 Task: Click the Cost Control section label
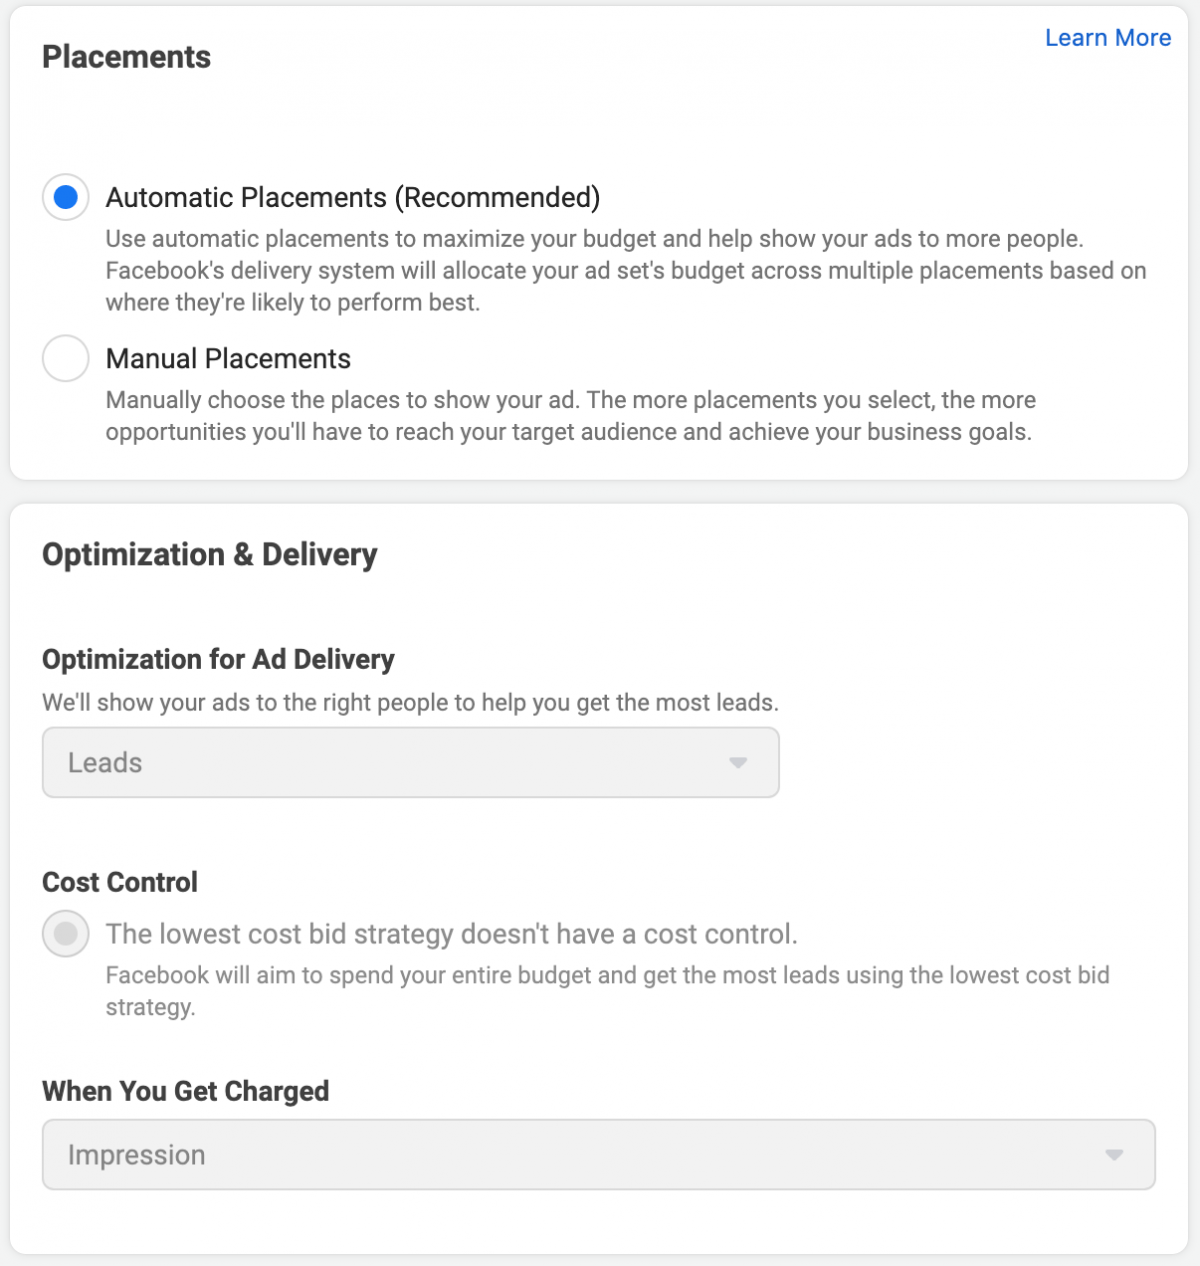pyautogui.click(x=119, y=882)
